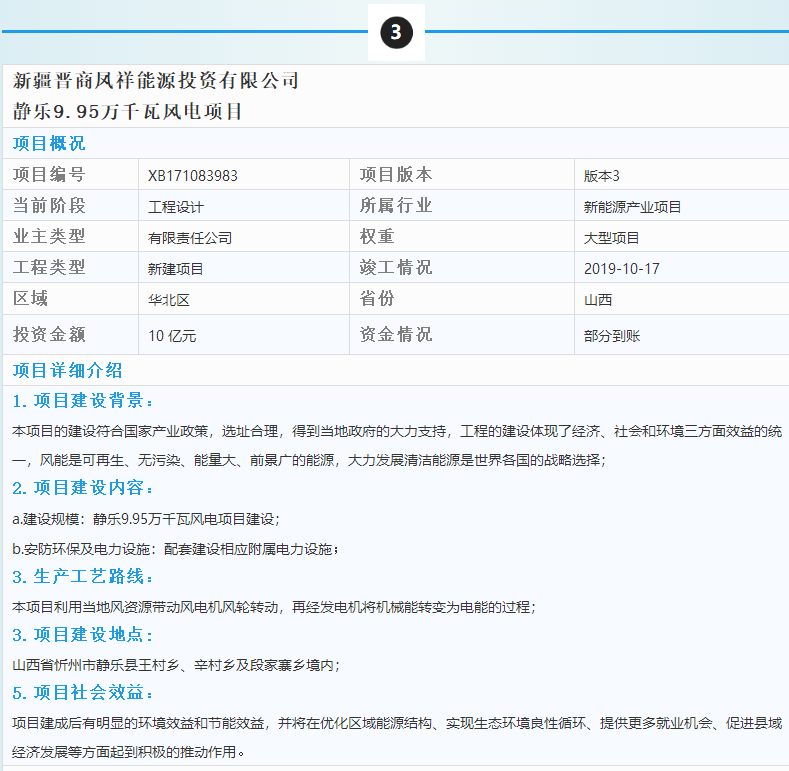
Task: Select the 山西 province value
Action: point(597,300)
